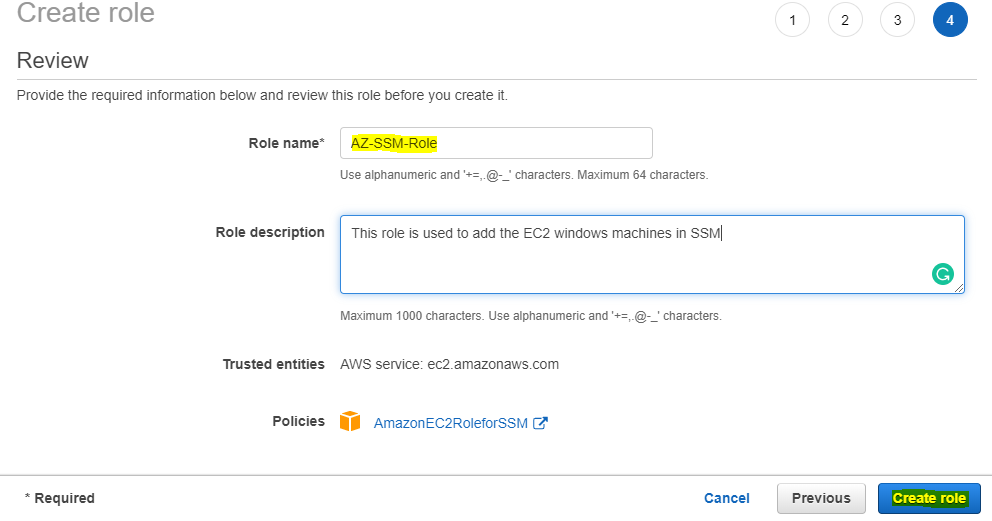Select the ec2.amazonaws.com trusted entity text
Image resolution: width=992 pixels, height=521 pixels.
[x=493, y=364]
